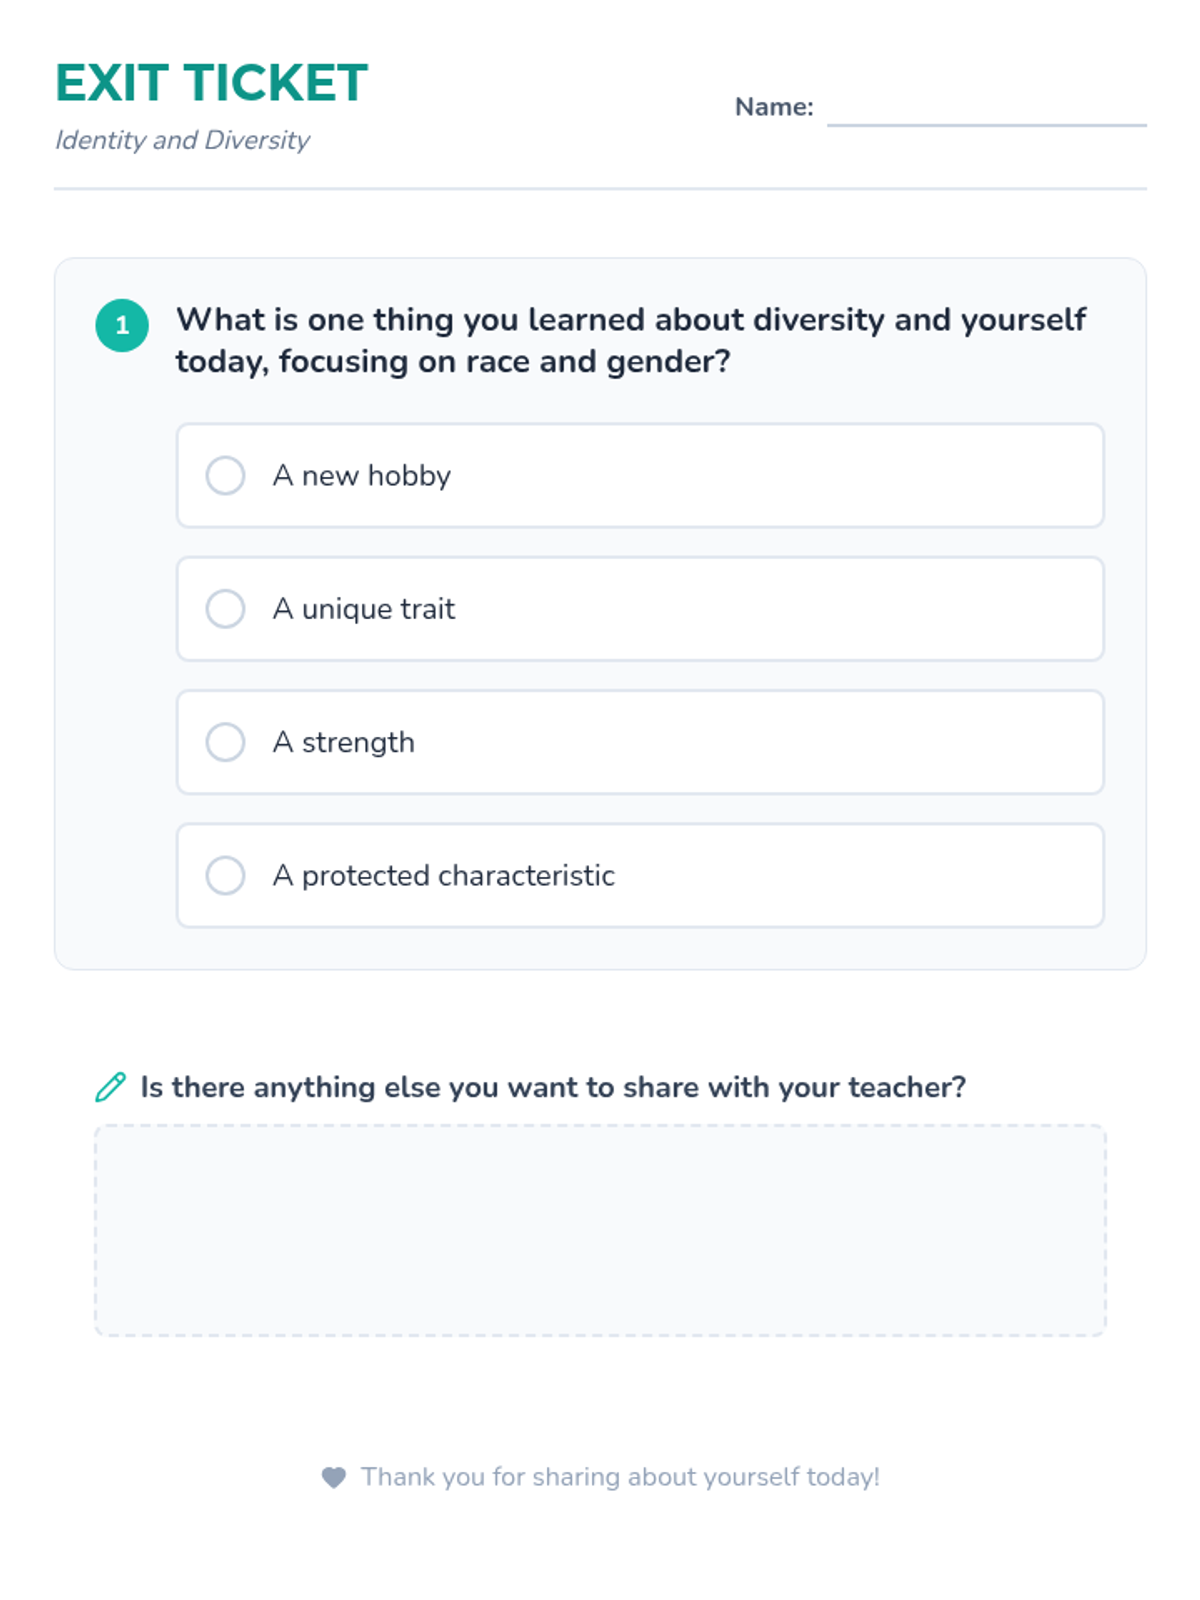
Task: Click the 'A unique trait' answer label text
Action: (363, 609)
